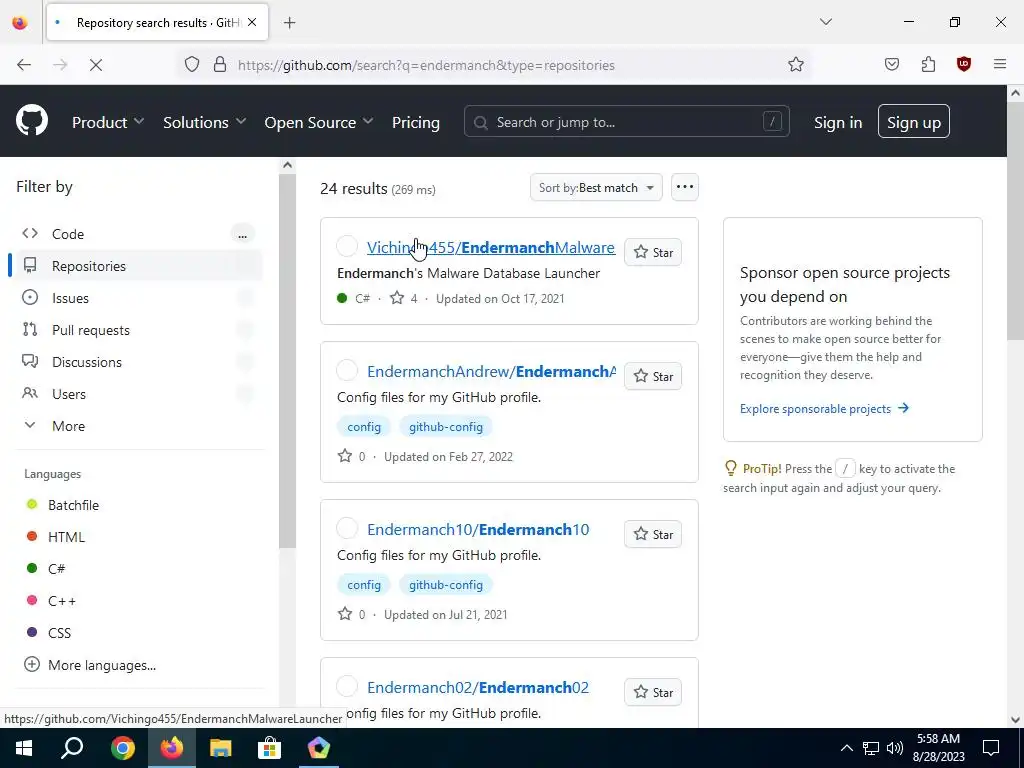The image size is (1024, 768).
Task: Open the three-dot options next to Sort by
Action: click(685, 187)
